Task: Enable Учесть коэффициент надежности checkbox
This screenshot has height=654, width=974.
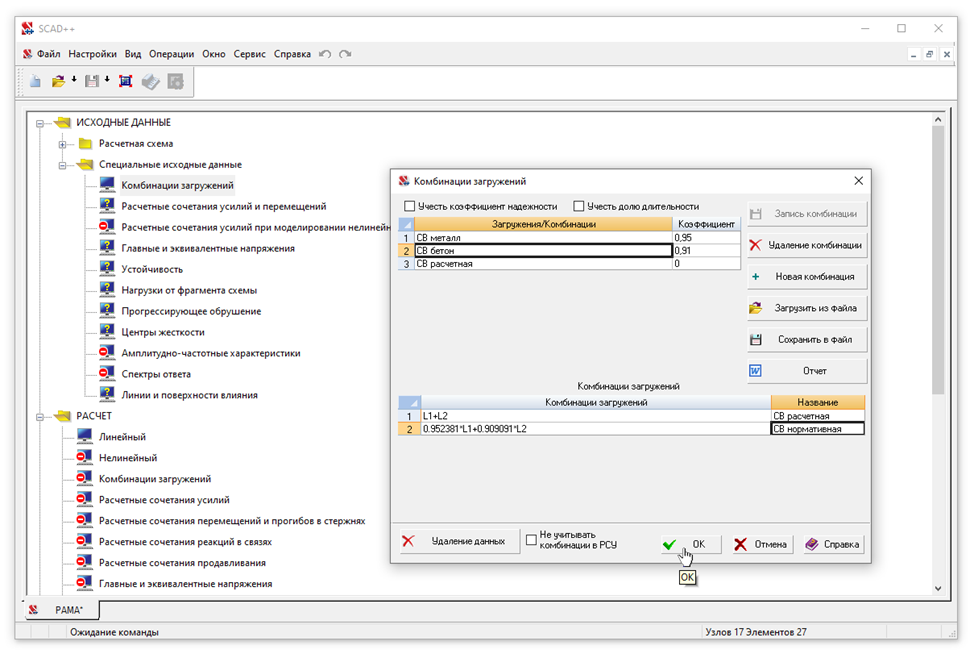Action: [409, 206]
